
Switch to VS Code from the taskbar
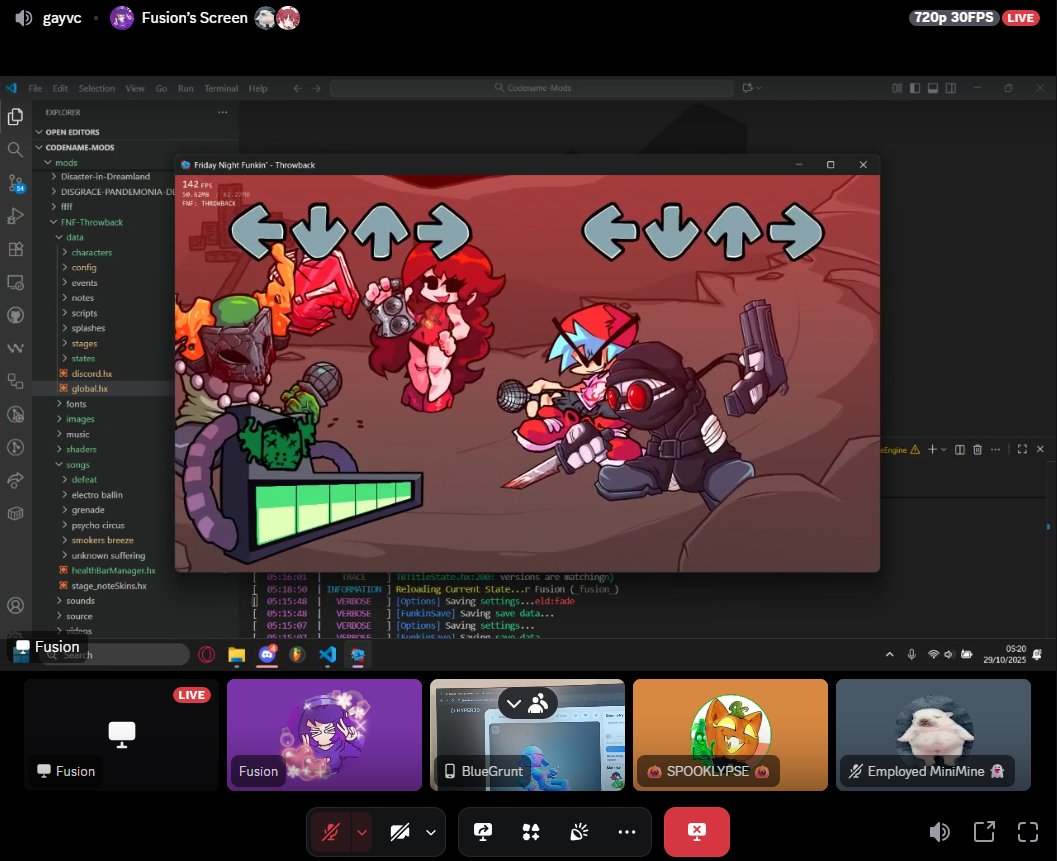click(328, 655)
